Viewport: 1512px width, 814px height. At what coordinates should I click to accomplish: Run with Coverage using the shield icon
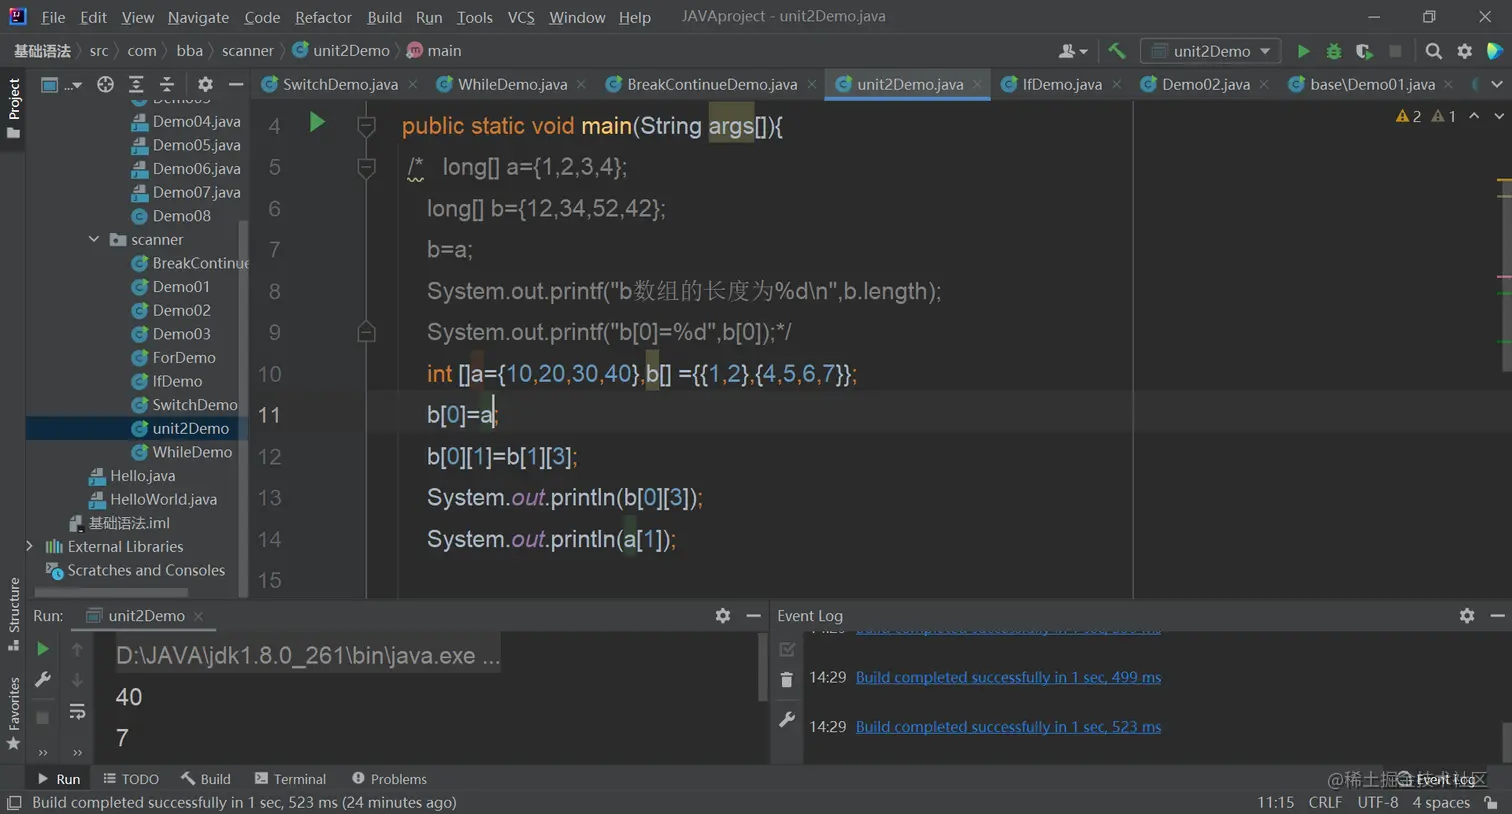1364,51
